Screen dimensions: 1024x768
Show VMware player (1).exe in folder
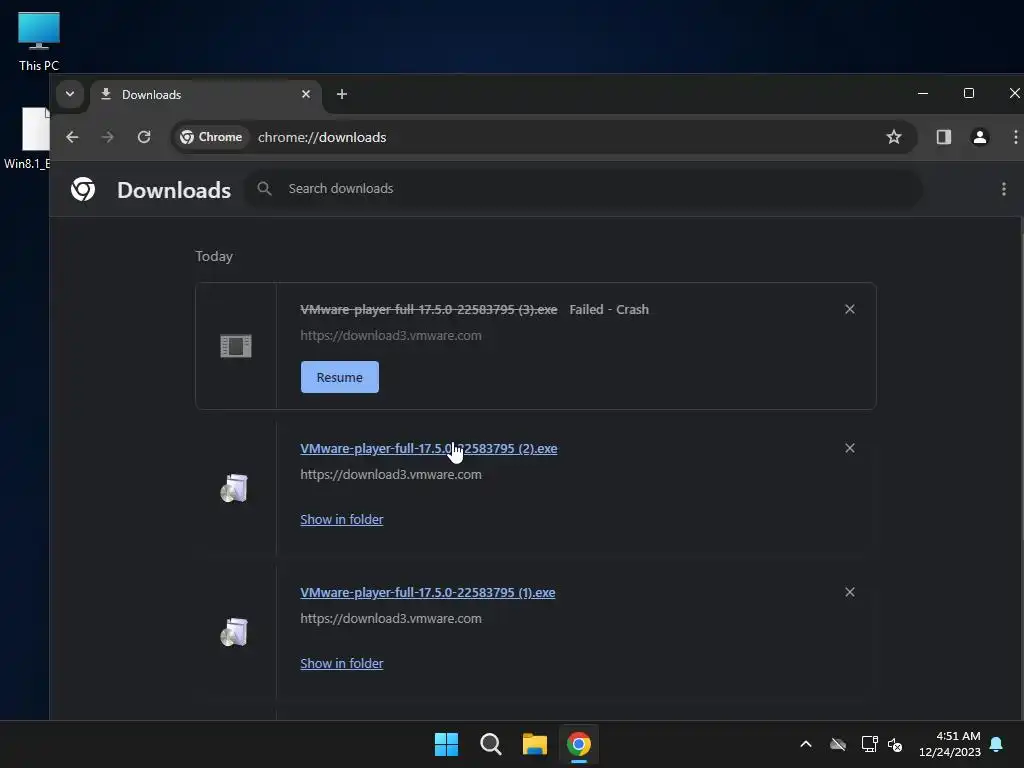click(x=342, y=663)
